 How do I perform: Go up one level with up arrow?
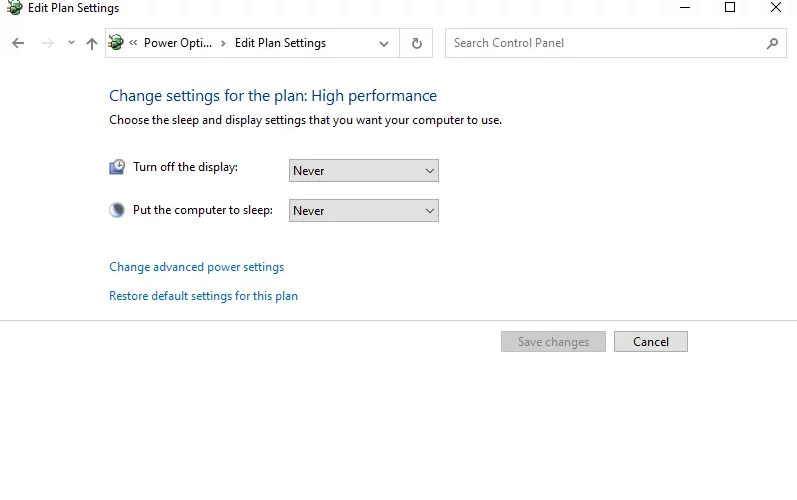[x=91, y=43]
